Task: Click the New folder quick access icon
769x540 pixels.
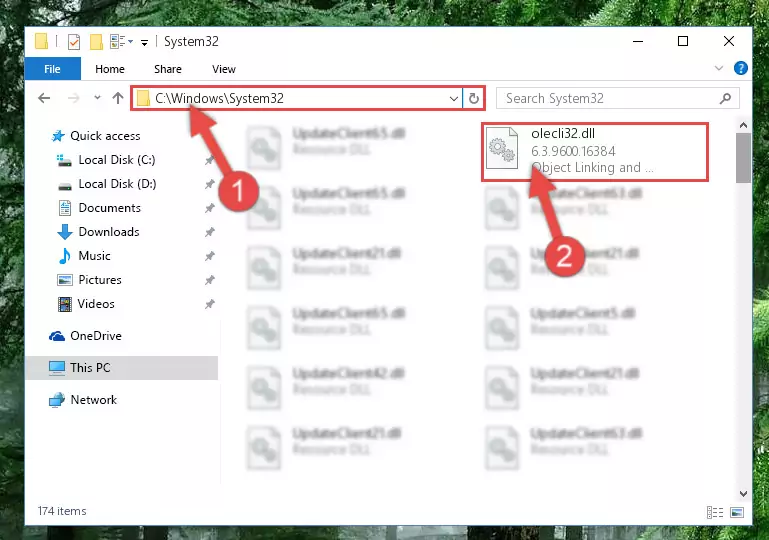Action: (x=96, y=42)
